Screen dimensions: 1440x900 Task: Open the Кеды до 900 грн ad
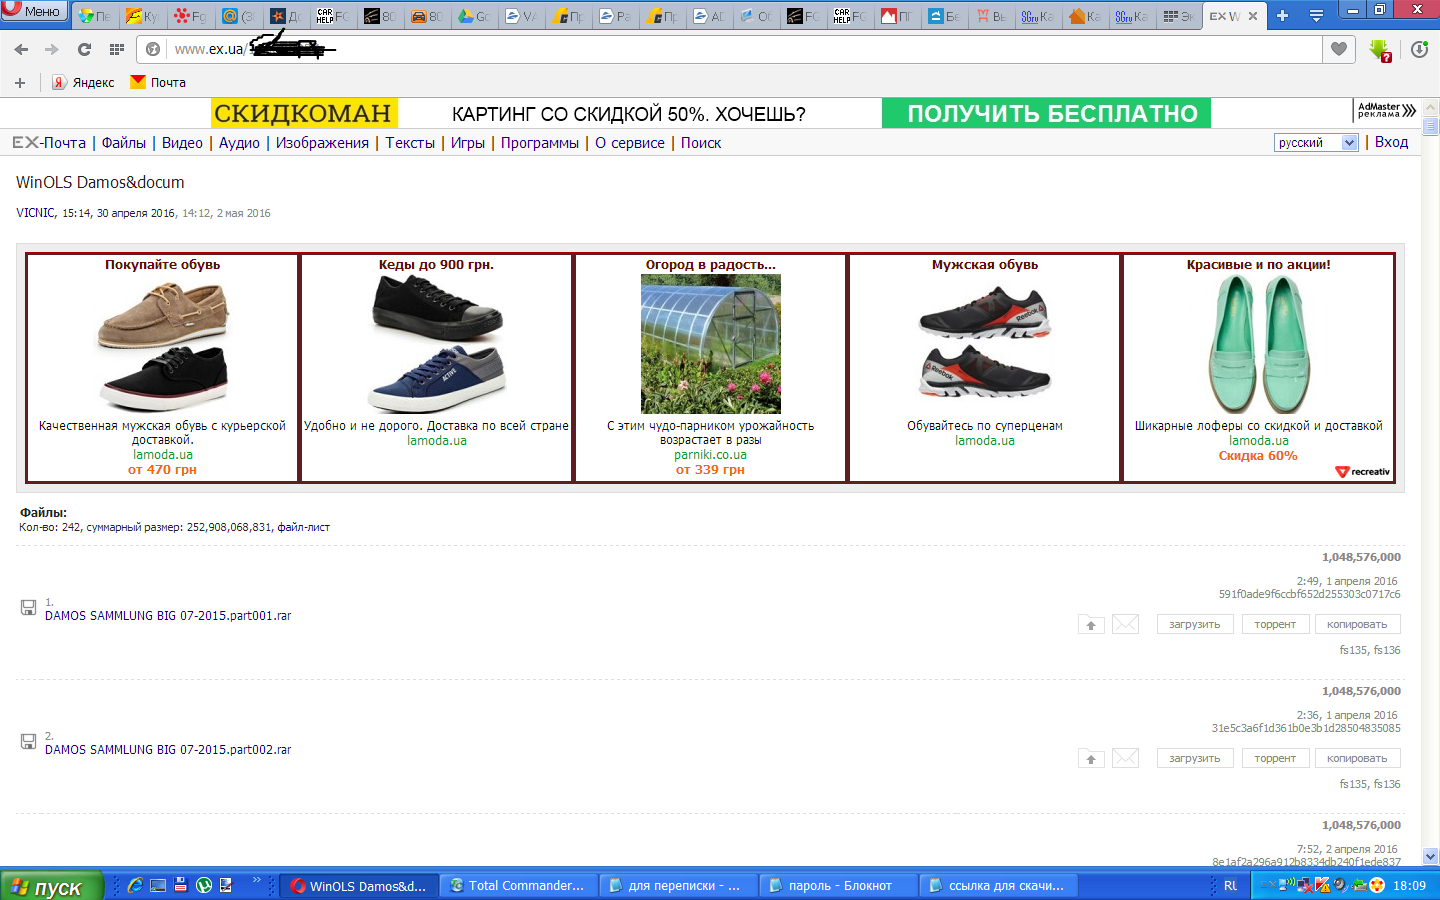pos(436,367)
